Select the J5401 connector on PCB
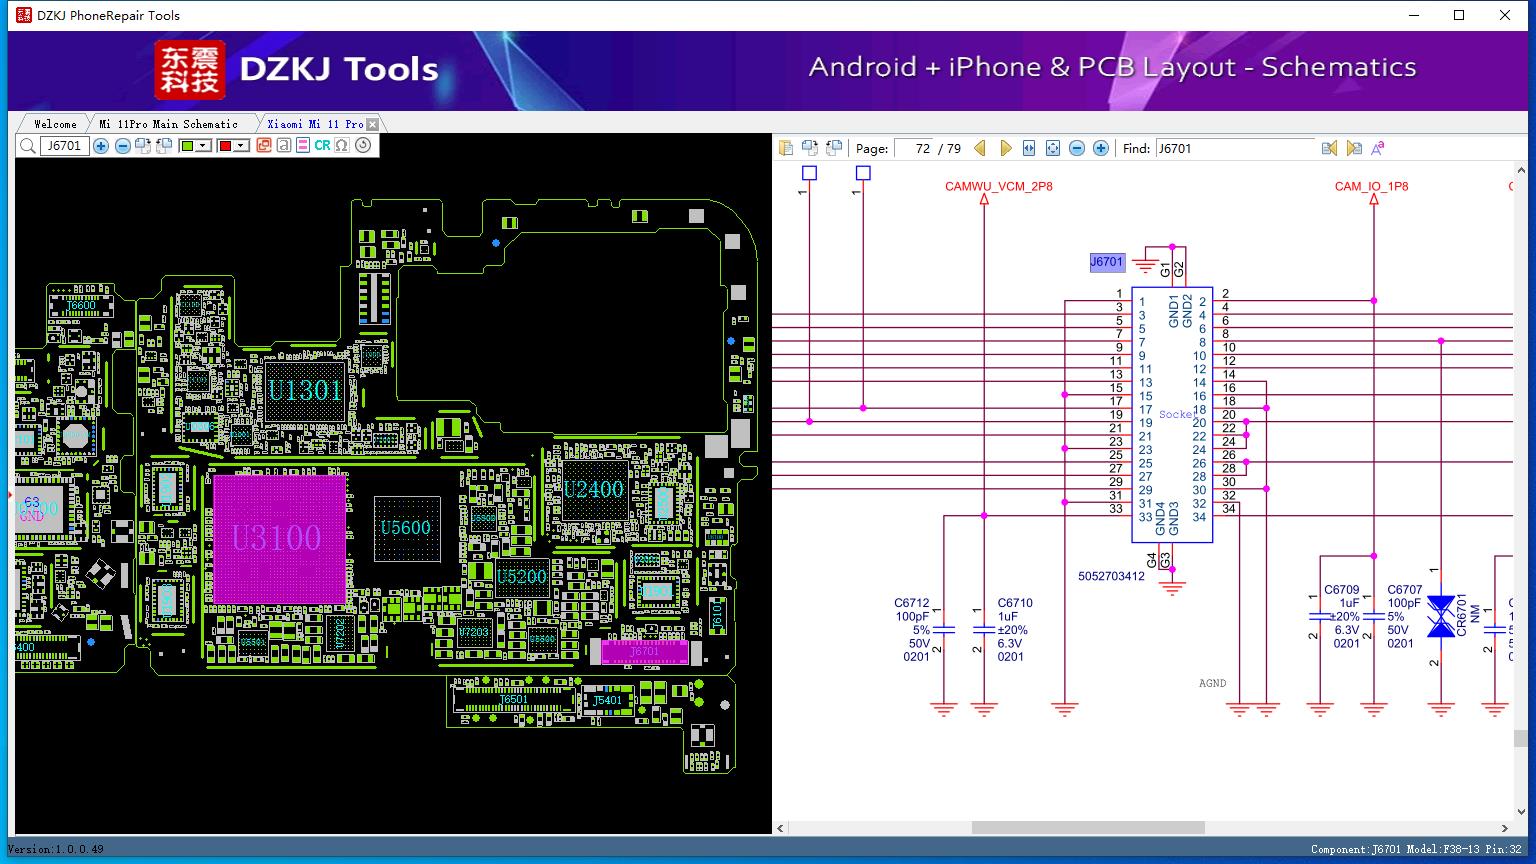The width and height of the screenshot is (1536, 864). 607,700
